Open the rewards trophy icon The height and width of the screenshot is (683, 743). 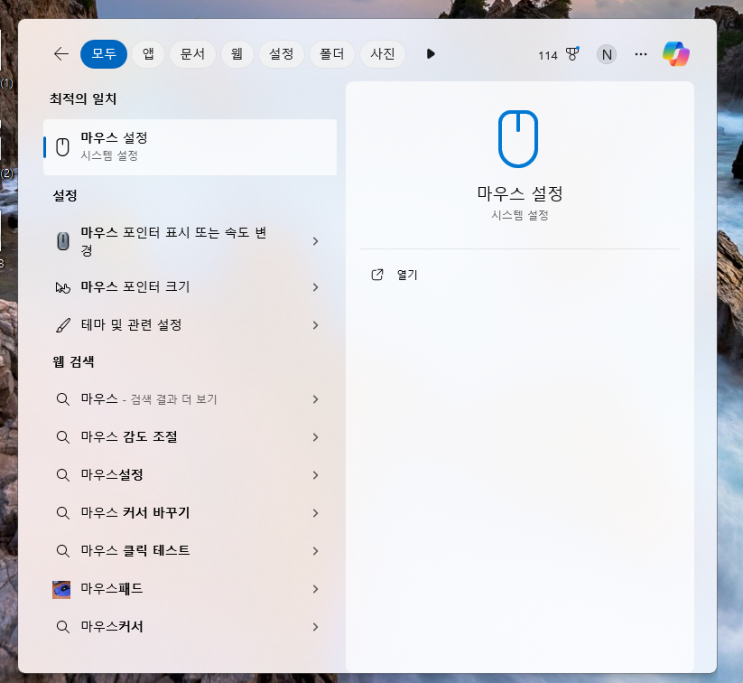[572, 54]
